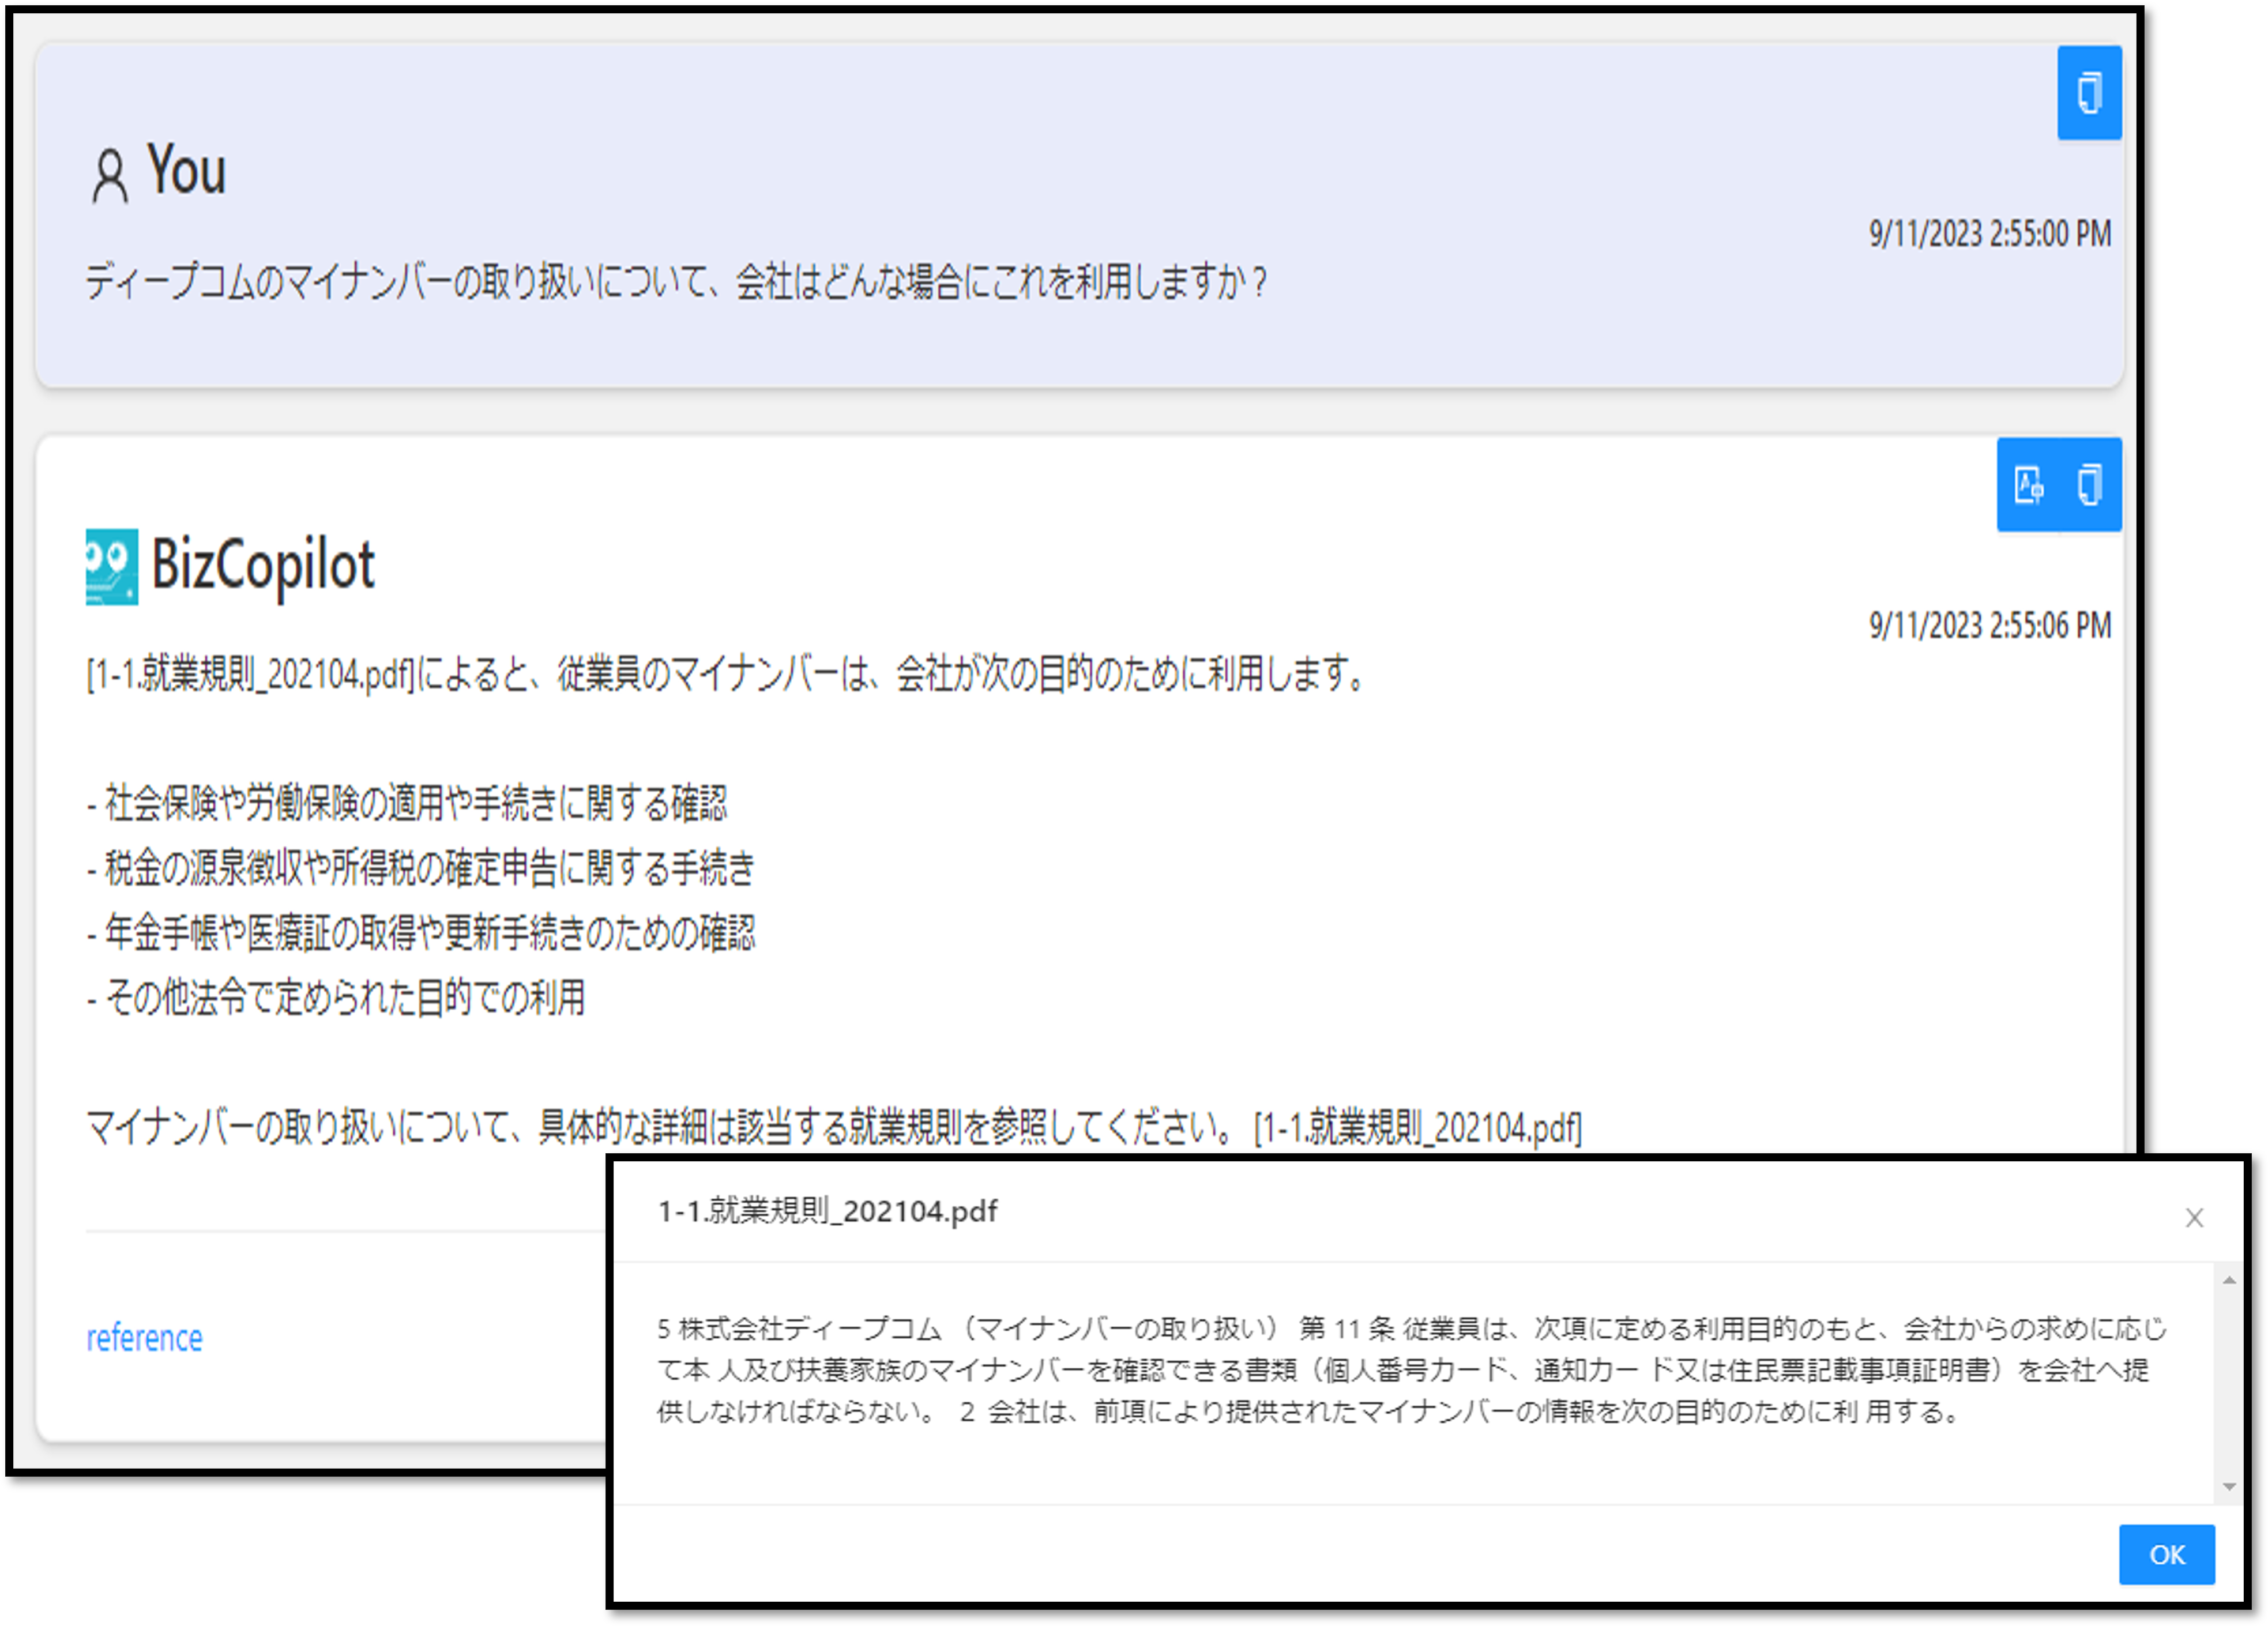
Task: Click the BizCopilot name heading
Action: pyautogui.click(x=263, y=566)
